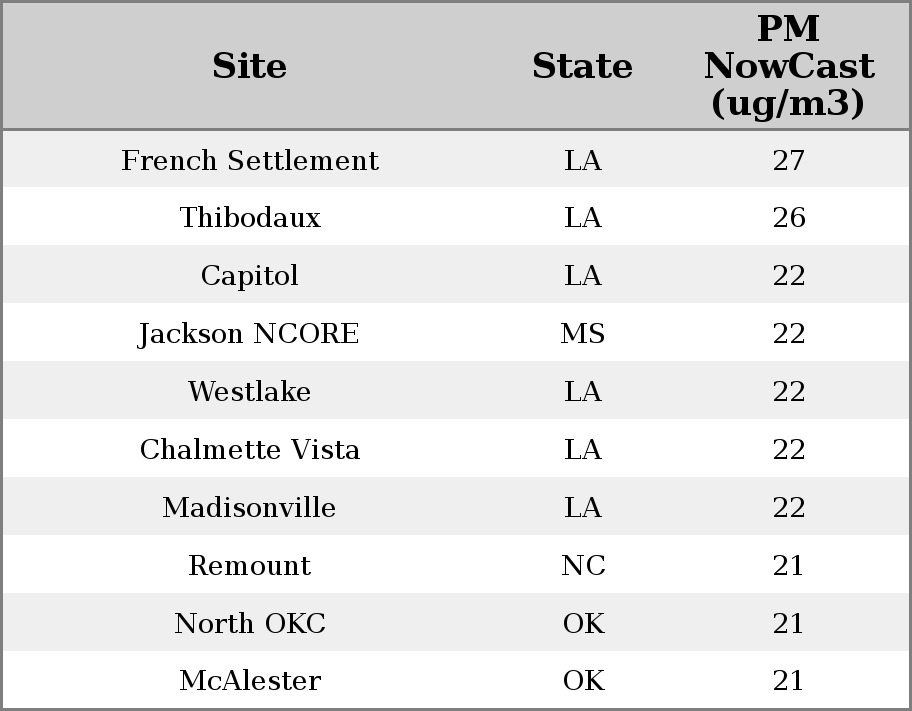
Task: Select the Jackson NCORE site cell
Action: (x=248, y=333)
